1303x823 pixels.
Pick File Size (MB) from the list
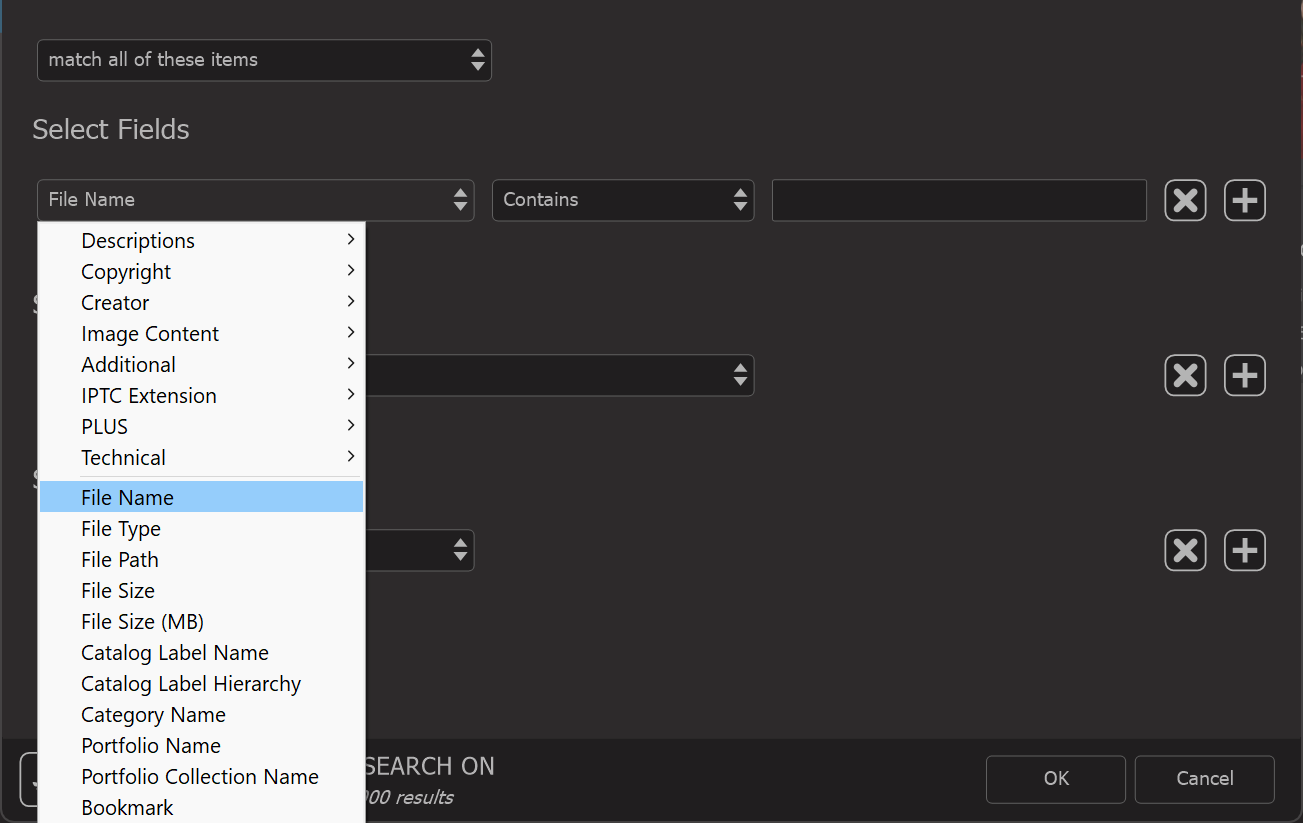point(201,622)
